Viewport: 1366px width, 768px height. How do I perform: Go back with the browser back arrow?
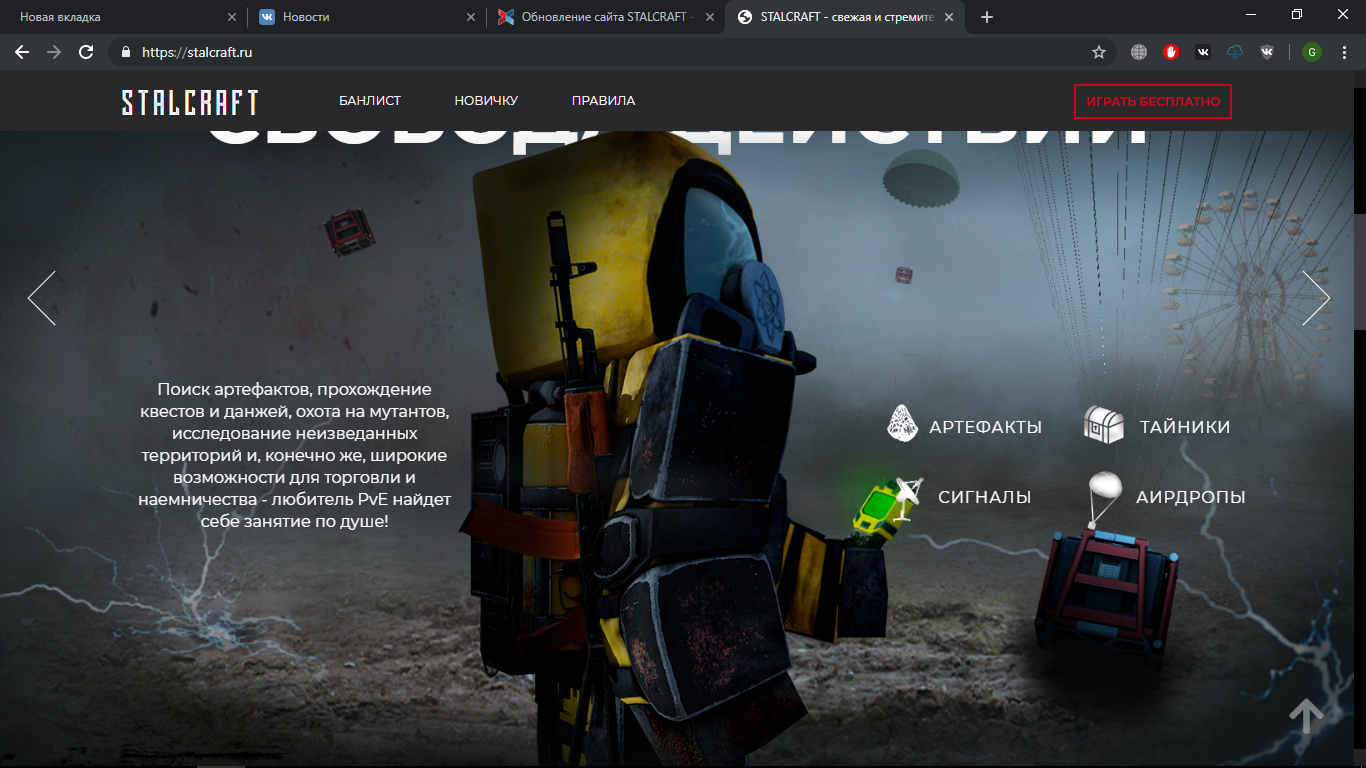22,52
